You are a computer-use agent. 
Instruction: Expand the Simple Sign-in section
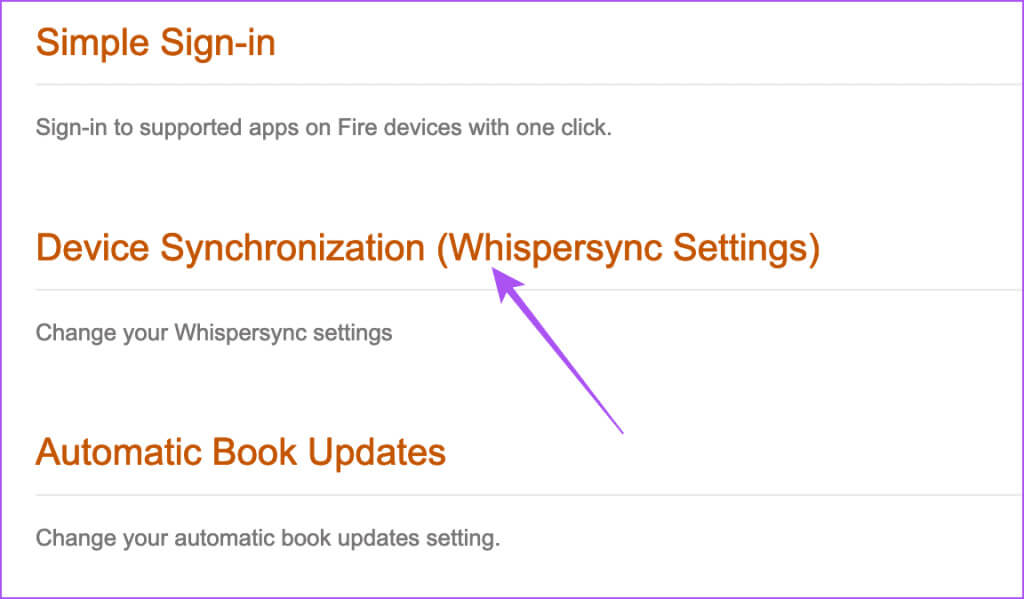click(155, 44)
